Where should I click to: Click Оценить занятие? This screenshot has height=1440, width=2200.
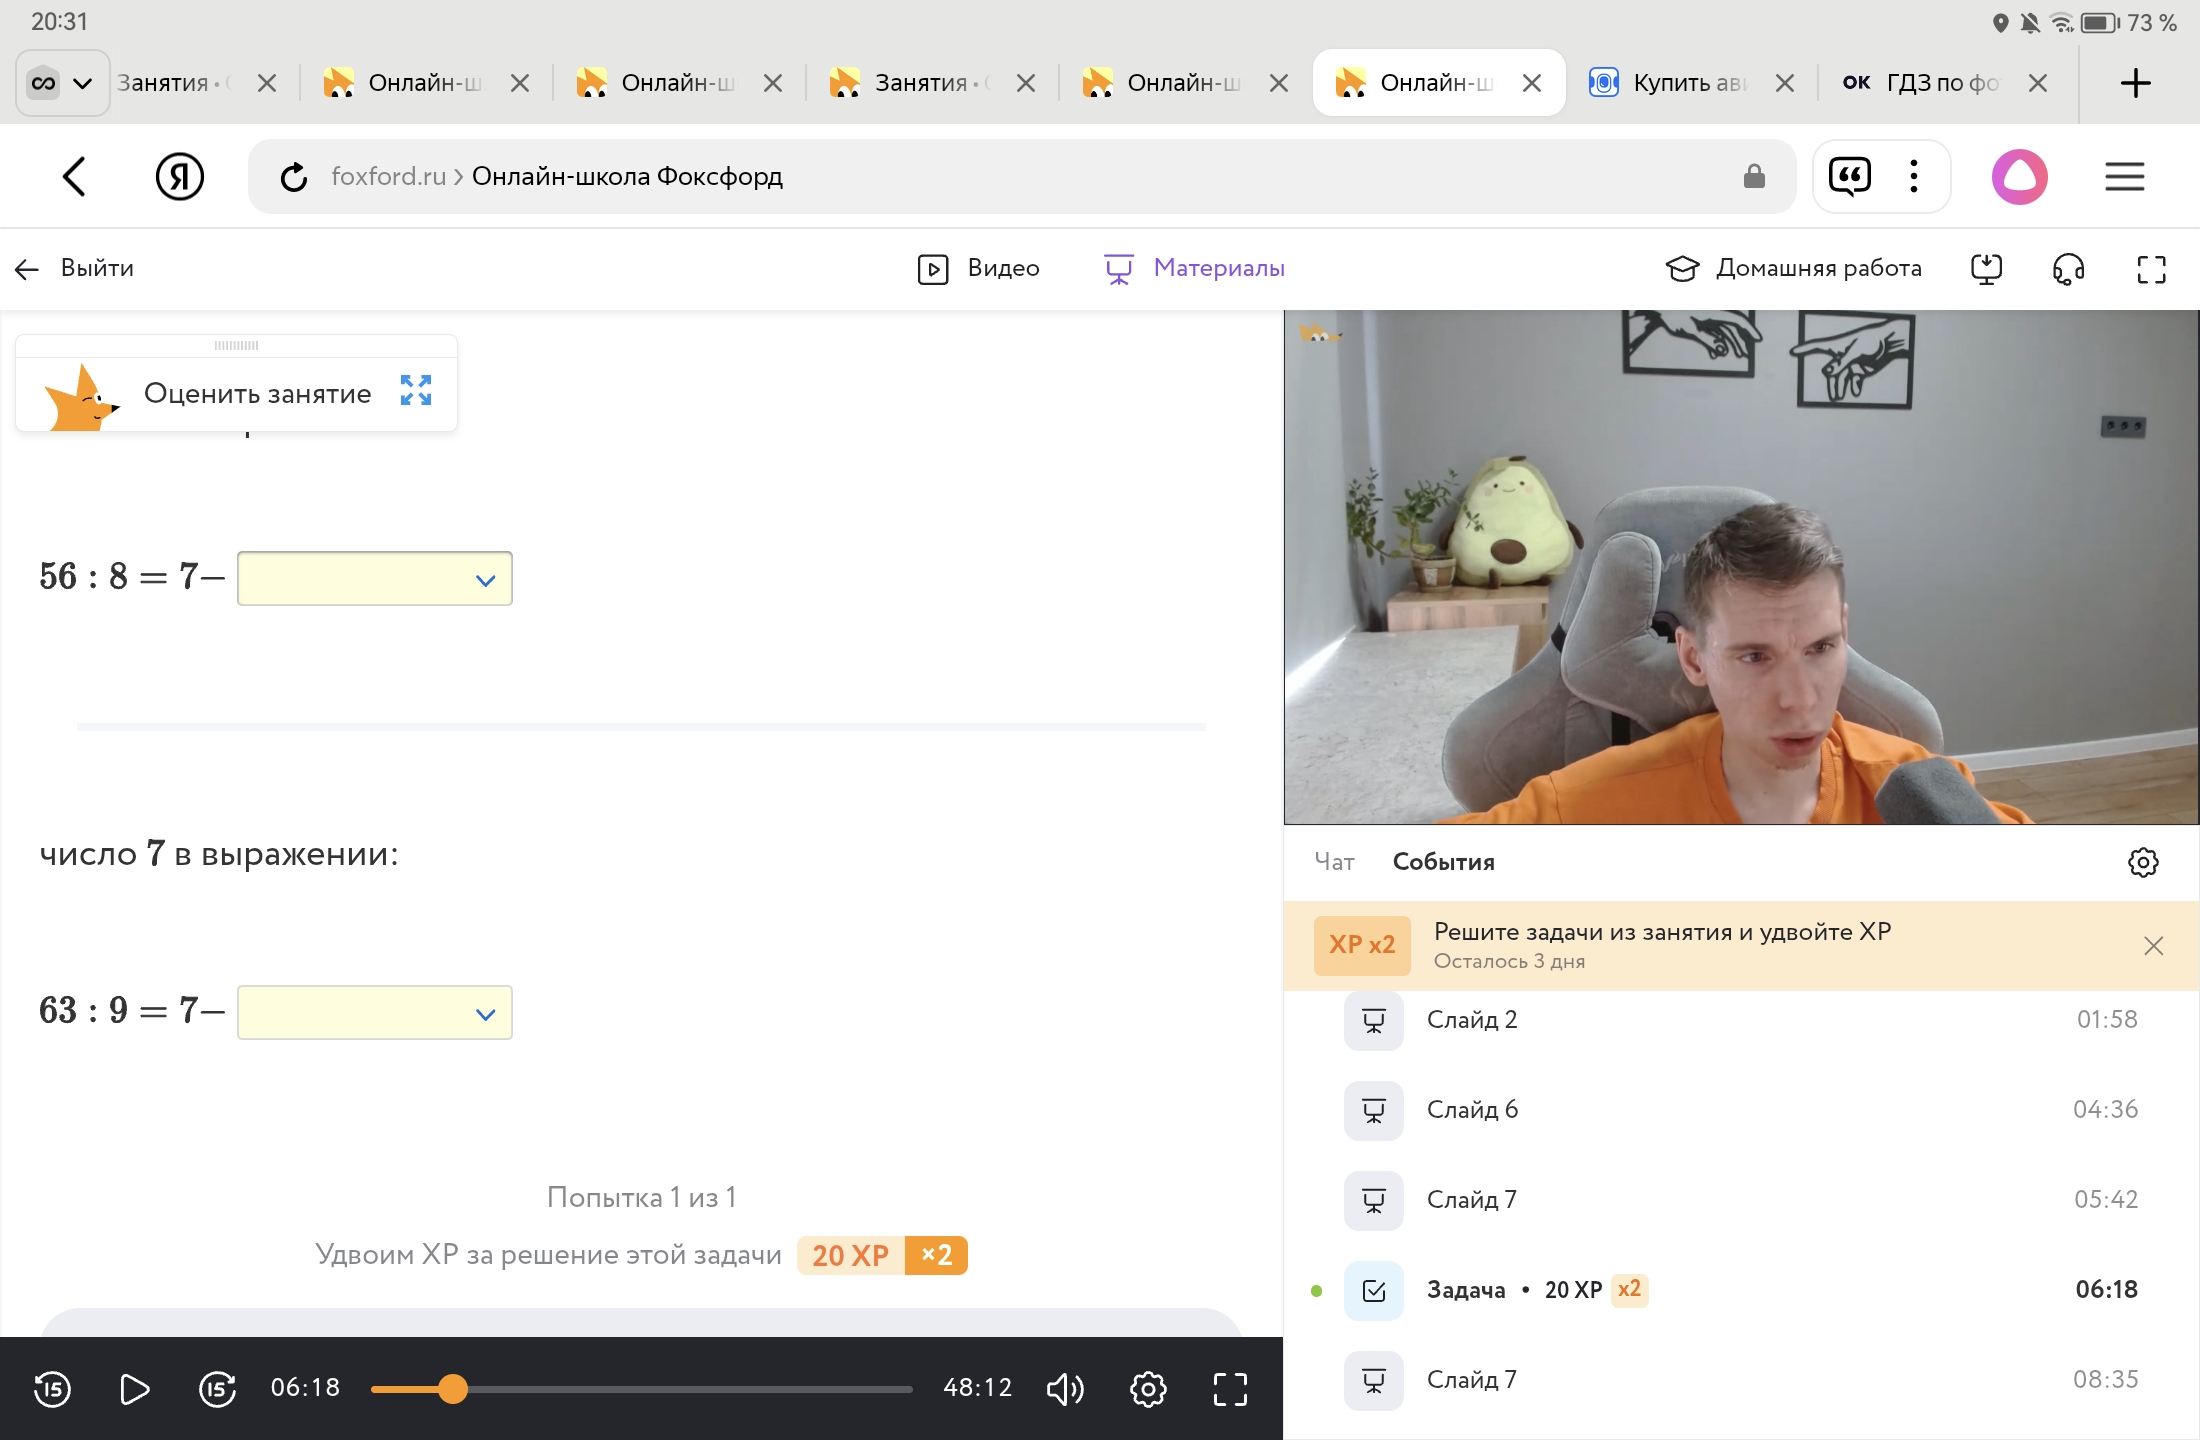point(257,393)
